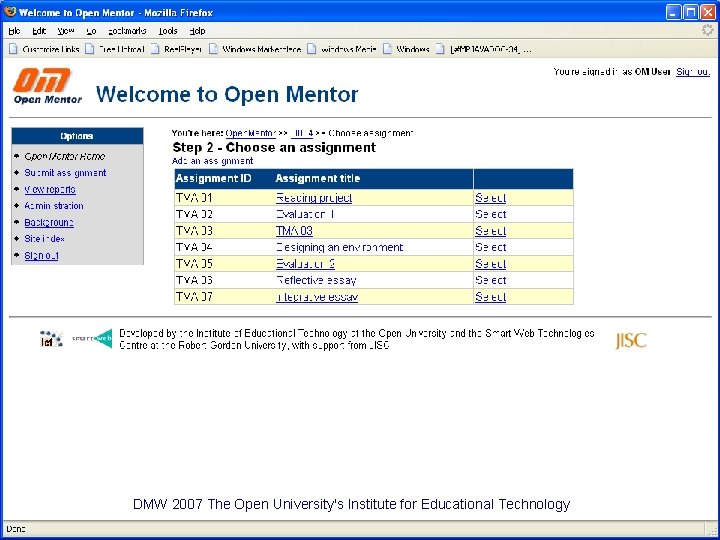Open the TMA 03 assignment title link

(294, 231)
